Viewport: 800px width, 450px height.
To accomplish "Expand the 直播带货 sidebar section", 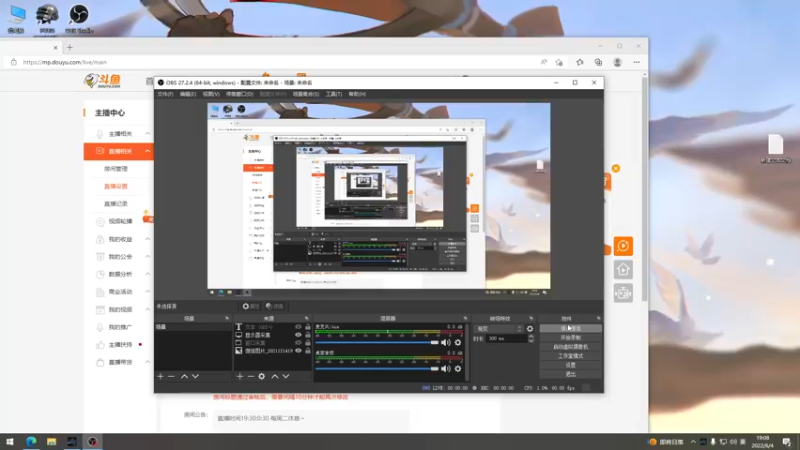I will pos(147,362).
